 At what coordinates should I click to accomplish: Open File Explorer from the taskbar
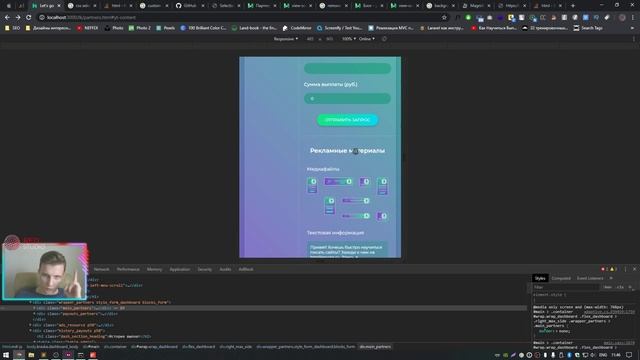(31, 355)
